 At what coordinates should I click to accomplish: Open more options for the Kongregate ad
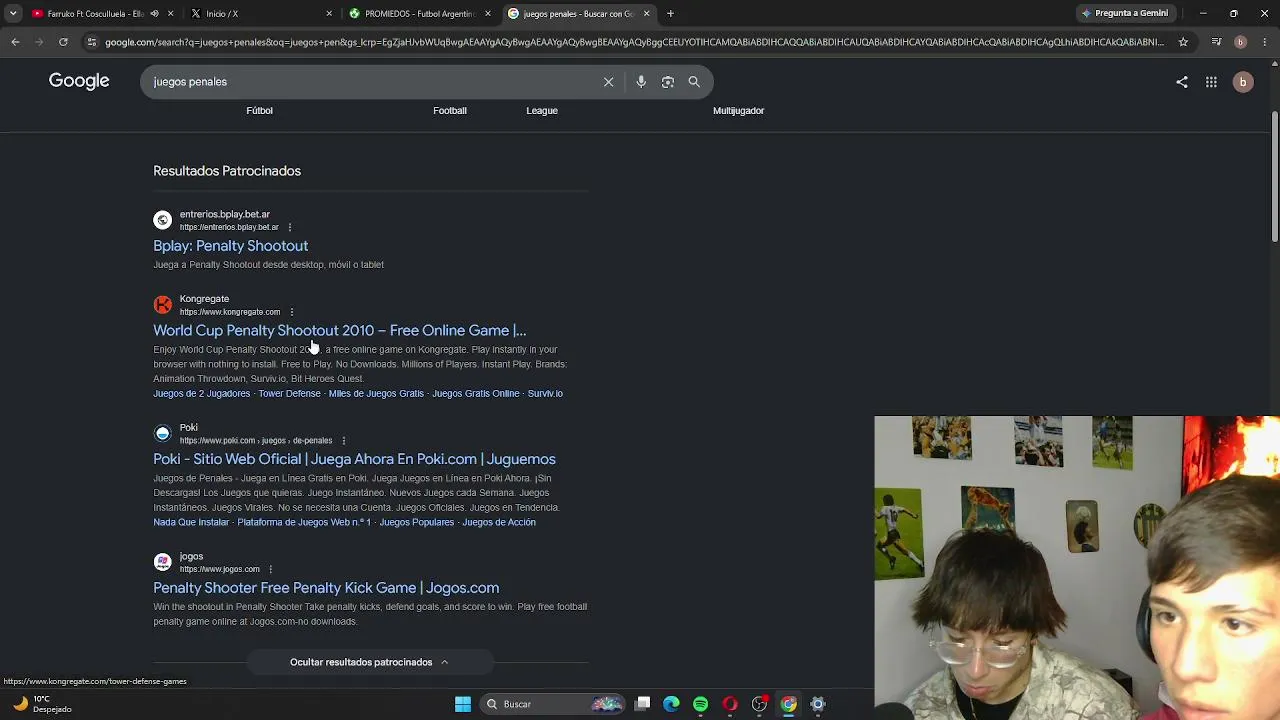coord(291,312)
